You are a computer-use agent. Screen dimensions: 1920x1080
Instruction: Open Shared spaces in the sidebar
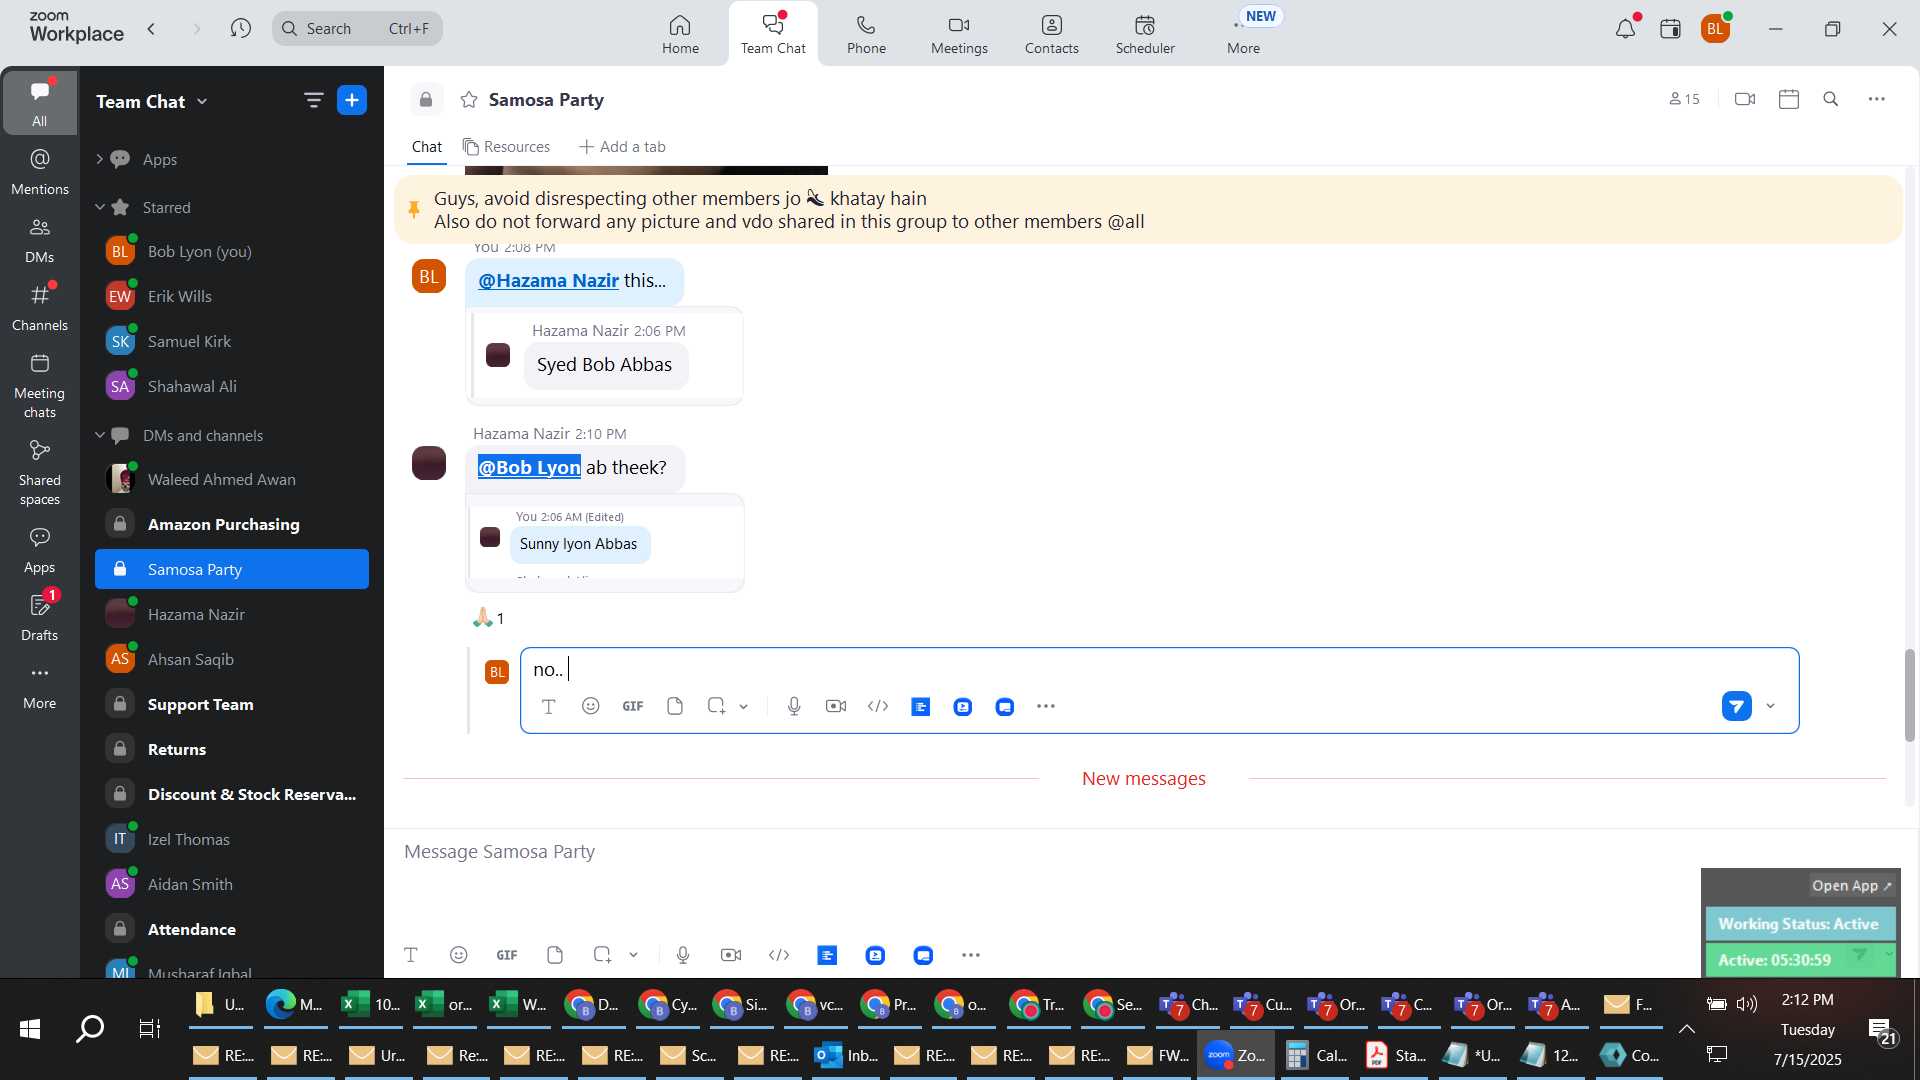[x=40, y=473]
